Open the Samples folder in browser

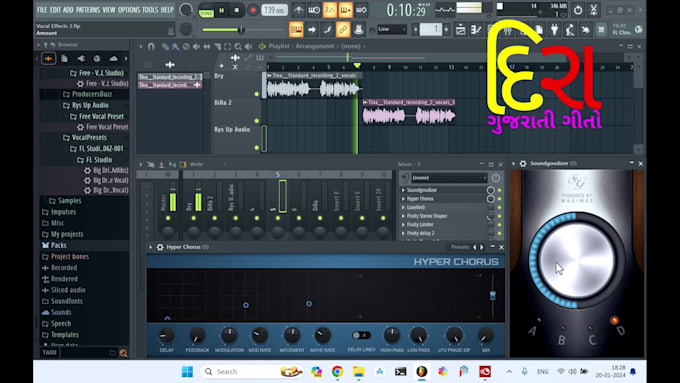click(x=65, y=201)
